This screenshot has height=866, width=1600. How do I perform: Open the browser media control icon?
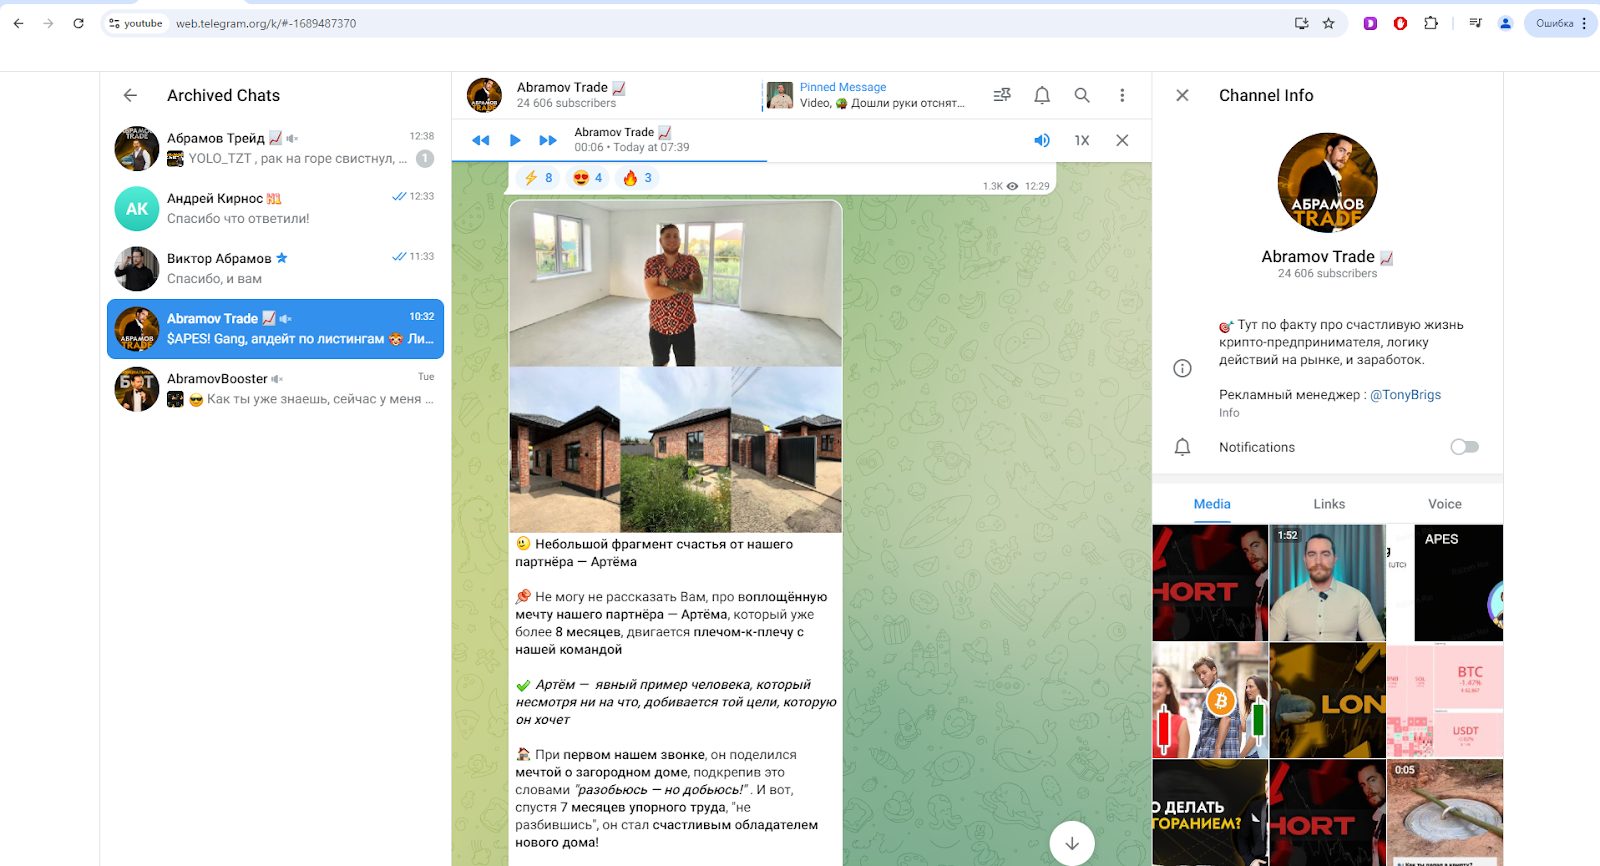(1475, 23)
